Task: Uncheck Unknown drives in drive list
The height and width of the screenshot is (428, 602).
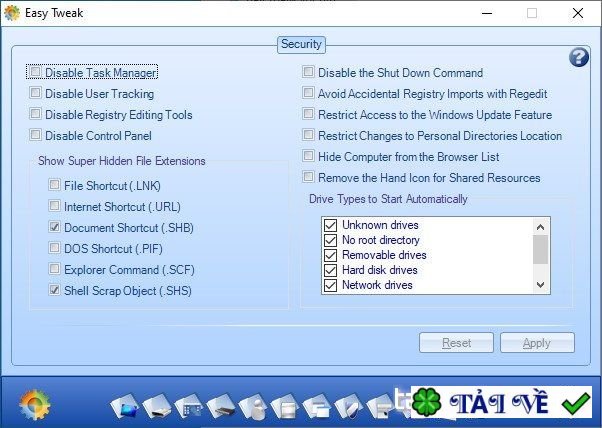Action: tap(331, 225)
